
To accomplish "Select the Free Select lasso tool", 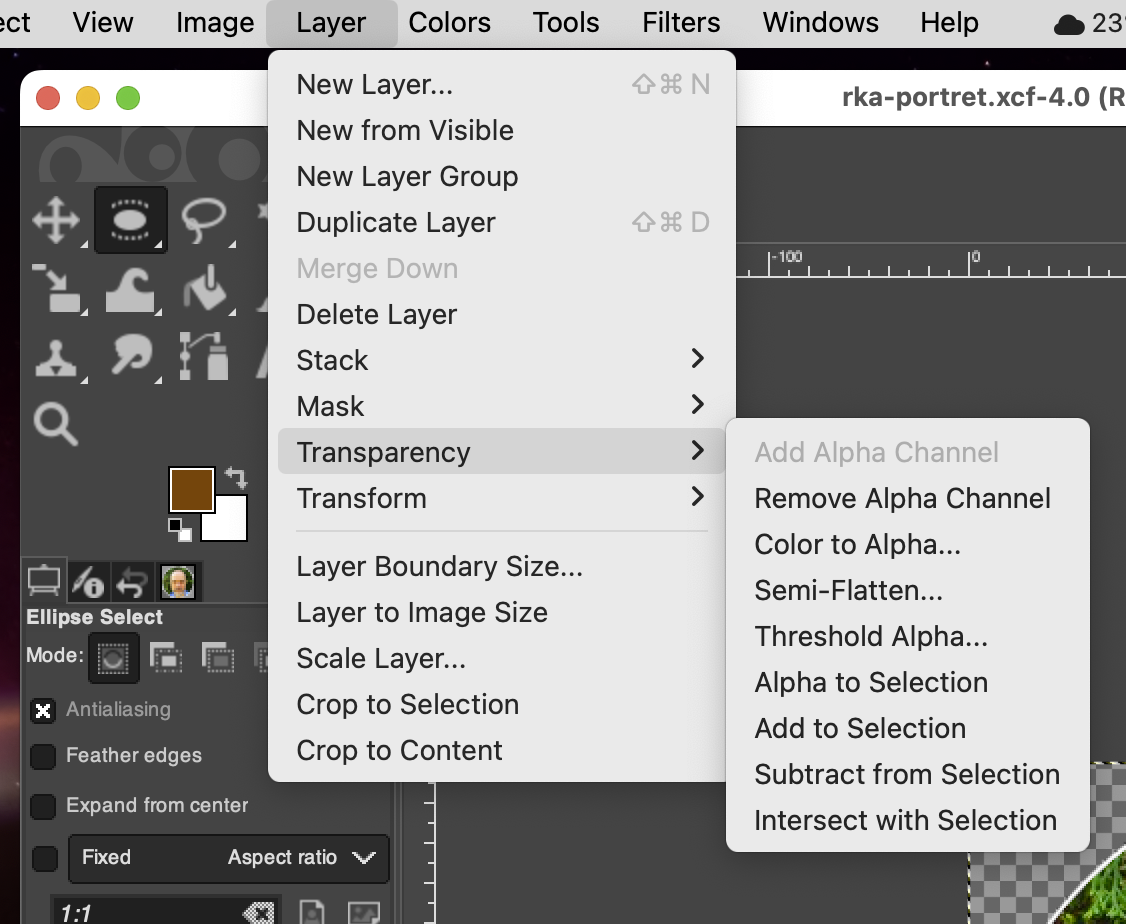I will [x=204, y=218].
